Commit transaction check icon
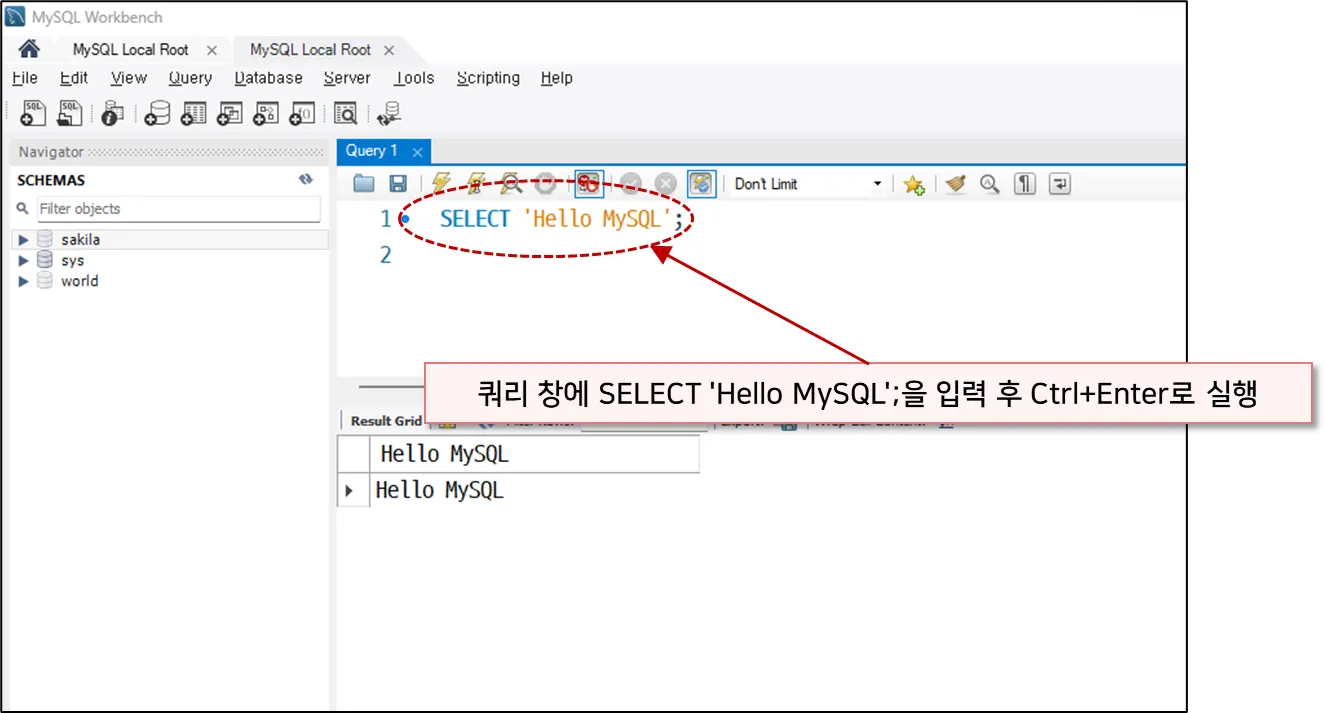The width and height of the screenshot is (1326, 713). [x=631, y=184]
